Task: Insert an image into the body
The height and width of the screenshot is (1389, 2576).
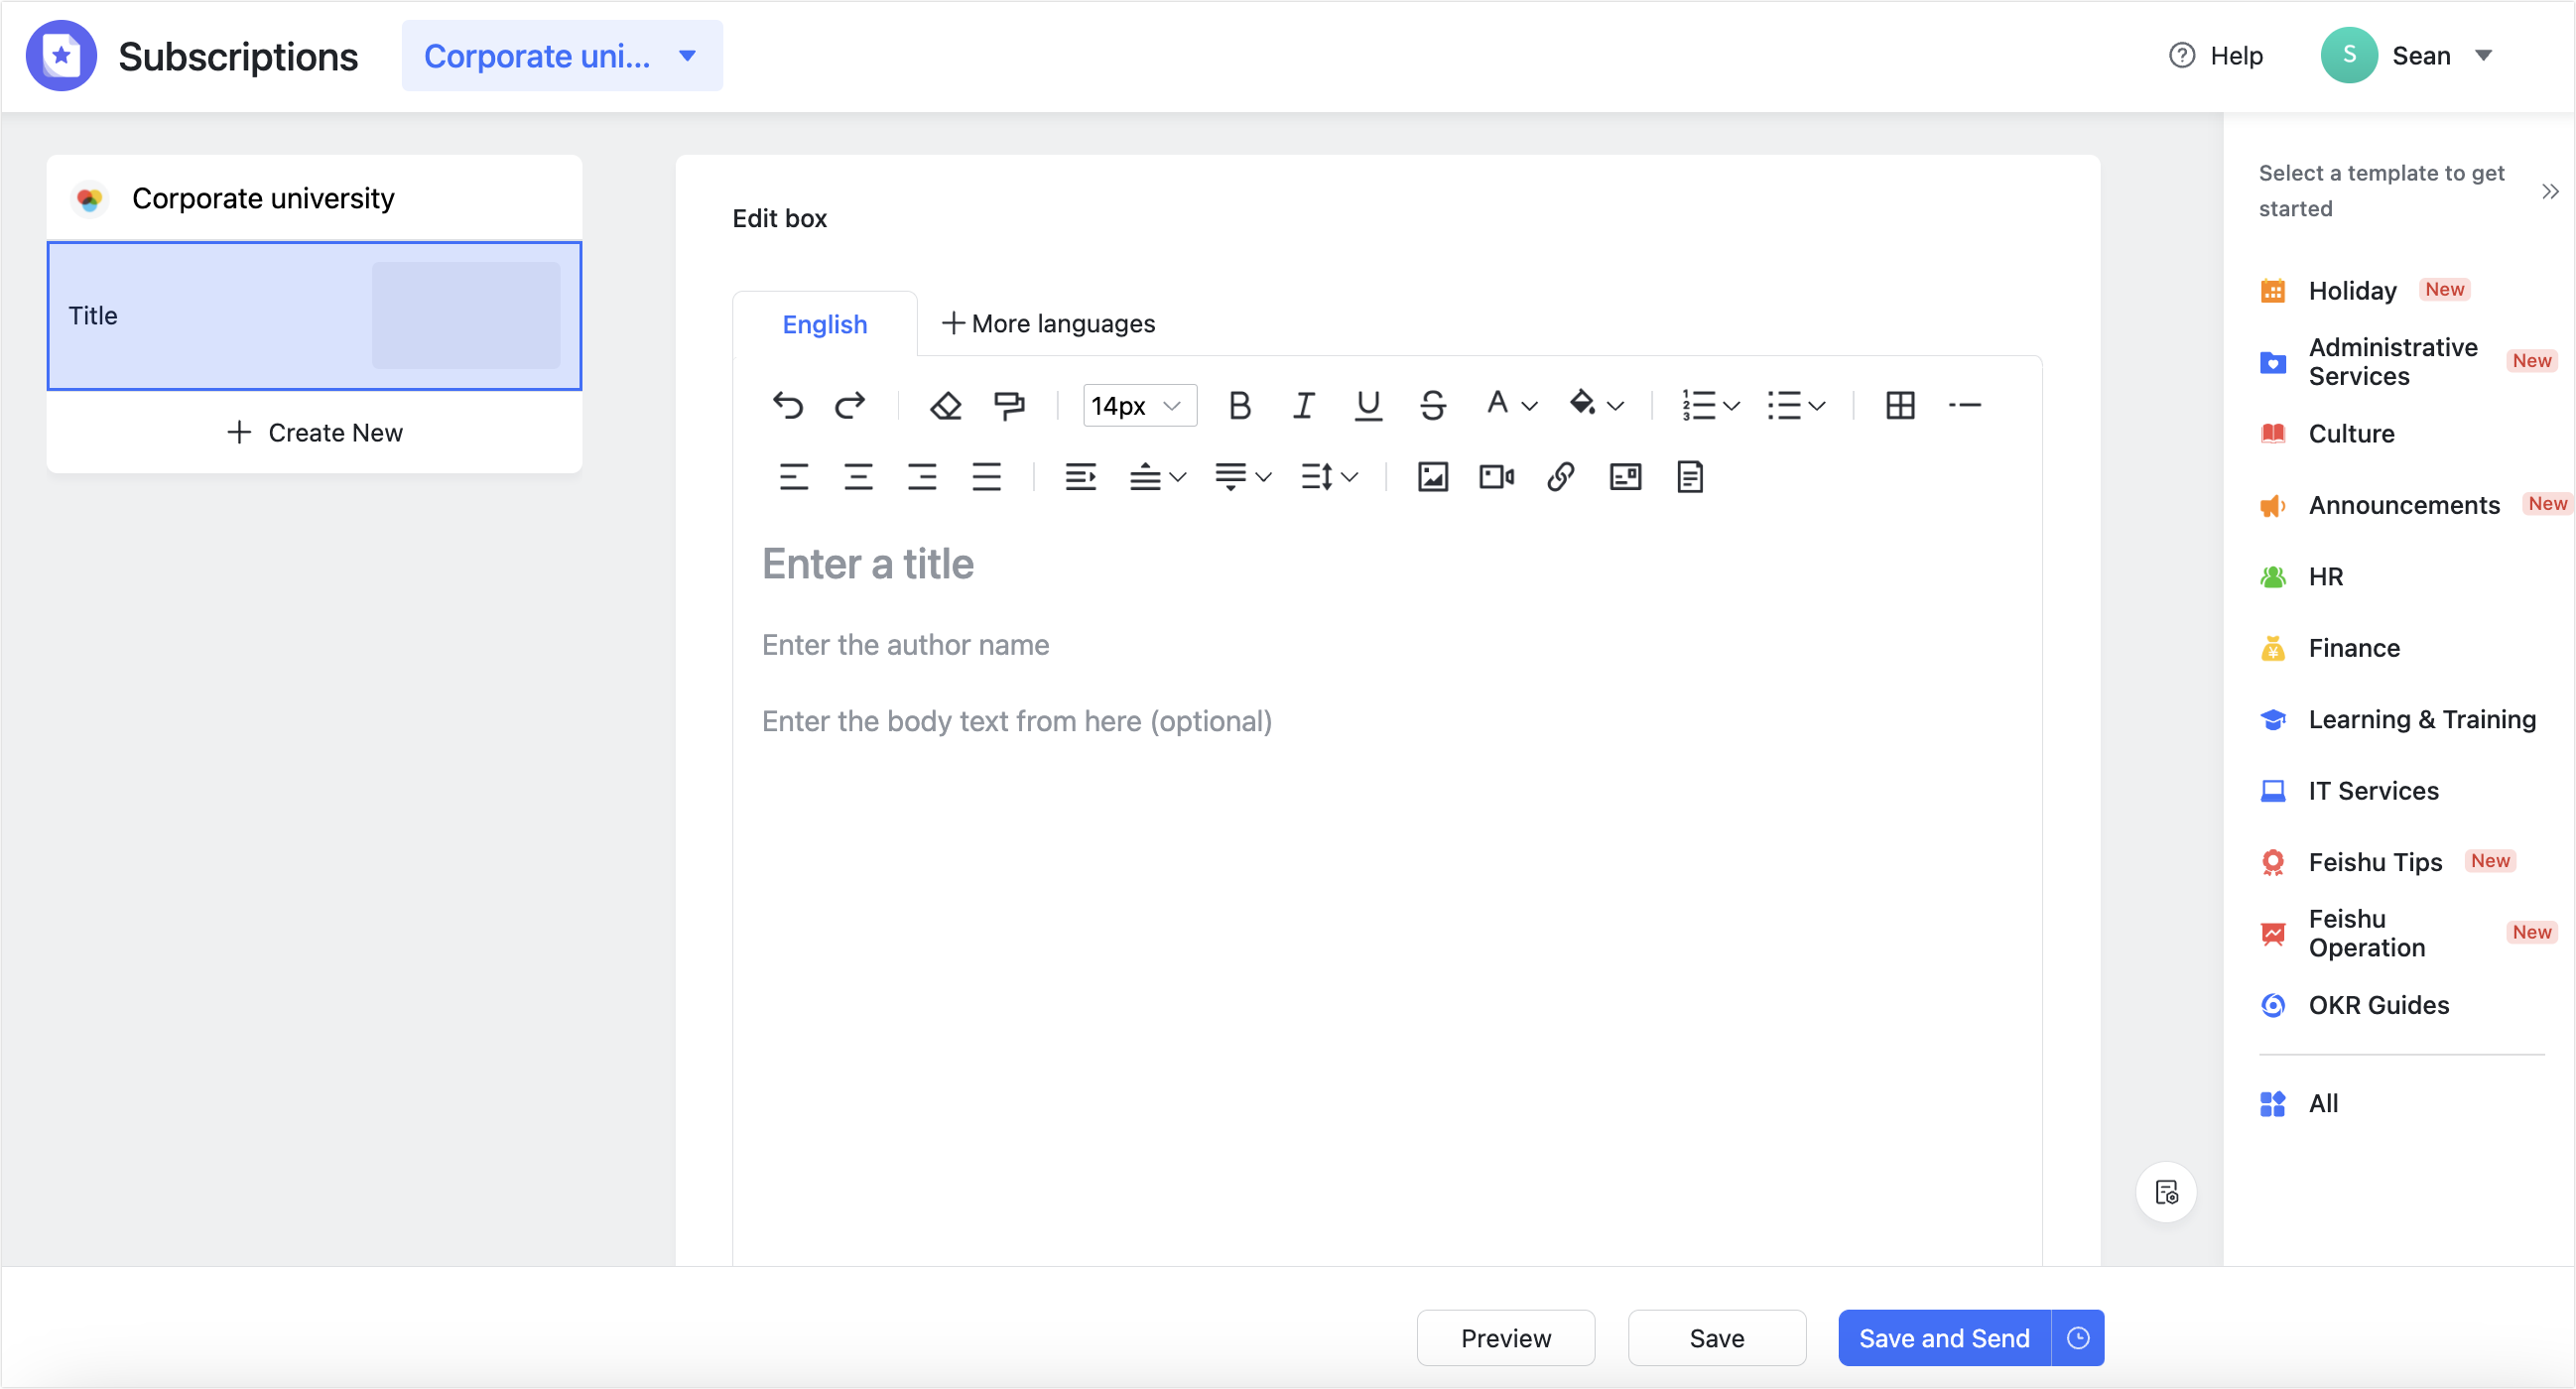Action: coord(1432,477)
